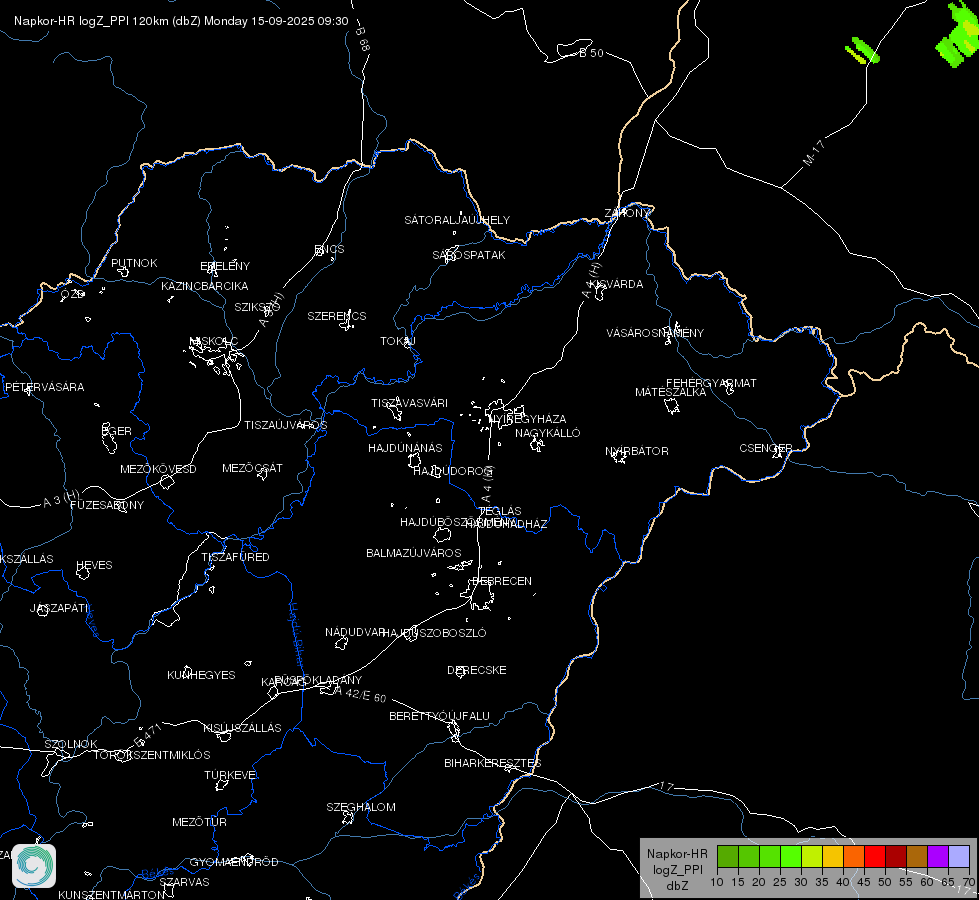Click the TÚRKEVE town label

tap(231, 774)
